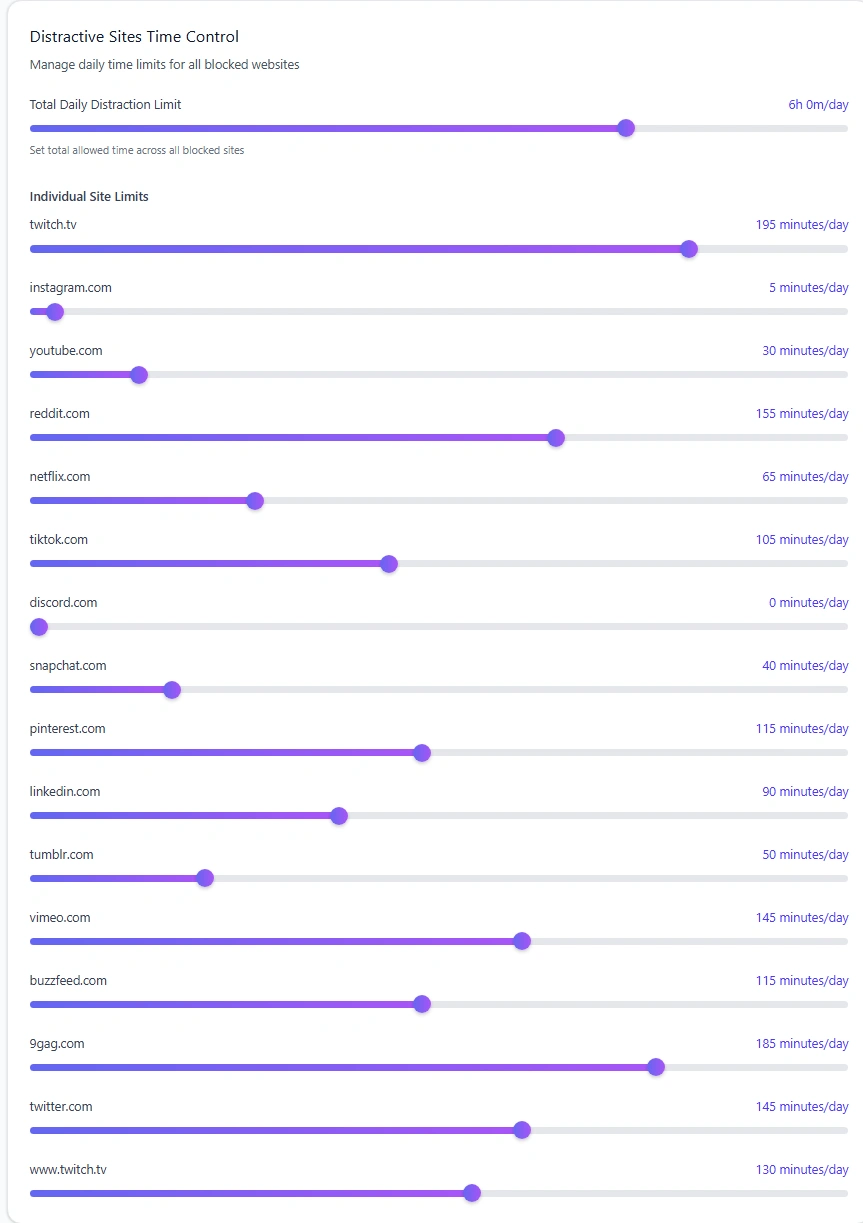863x1223 pixels.
Task: Click the twitch.tv slider thumb at 195 minutes
Action: click(x=689, y=249)
